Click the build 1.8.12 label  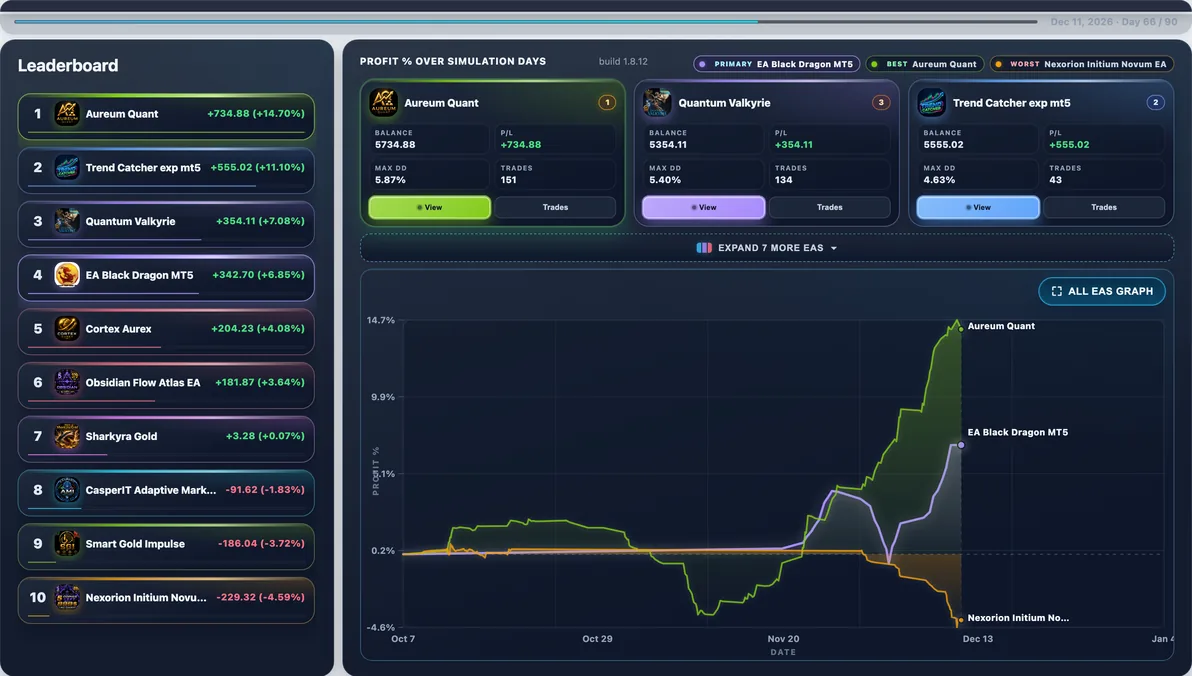pyautogui.click(x=623, y=62)
